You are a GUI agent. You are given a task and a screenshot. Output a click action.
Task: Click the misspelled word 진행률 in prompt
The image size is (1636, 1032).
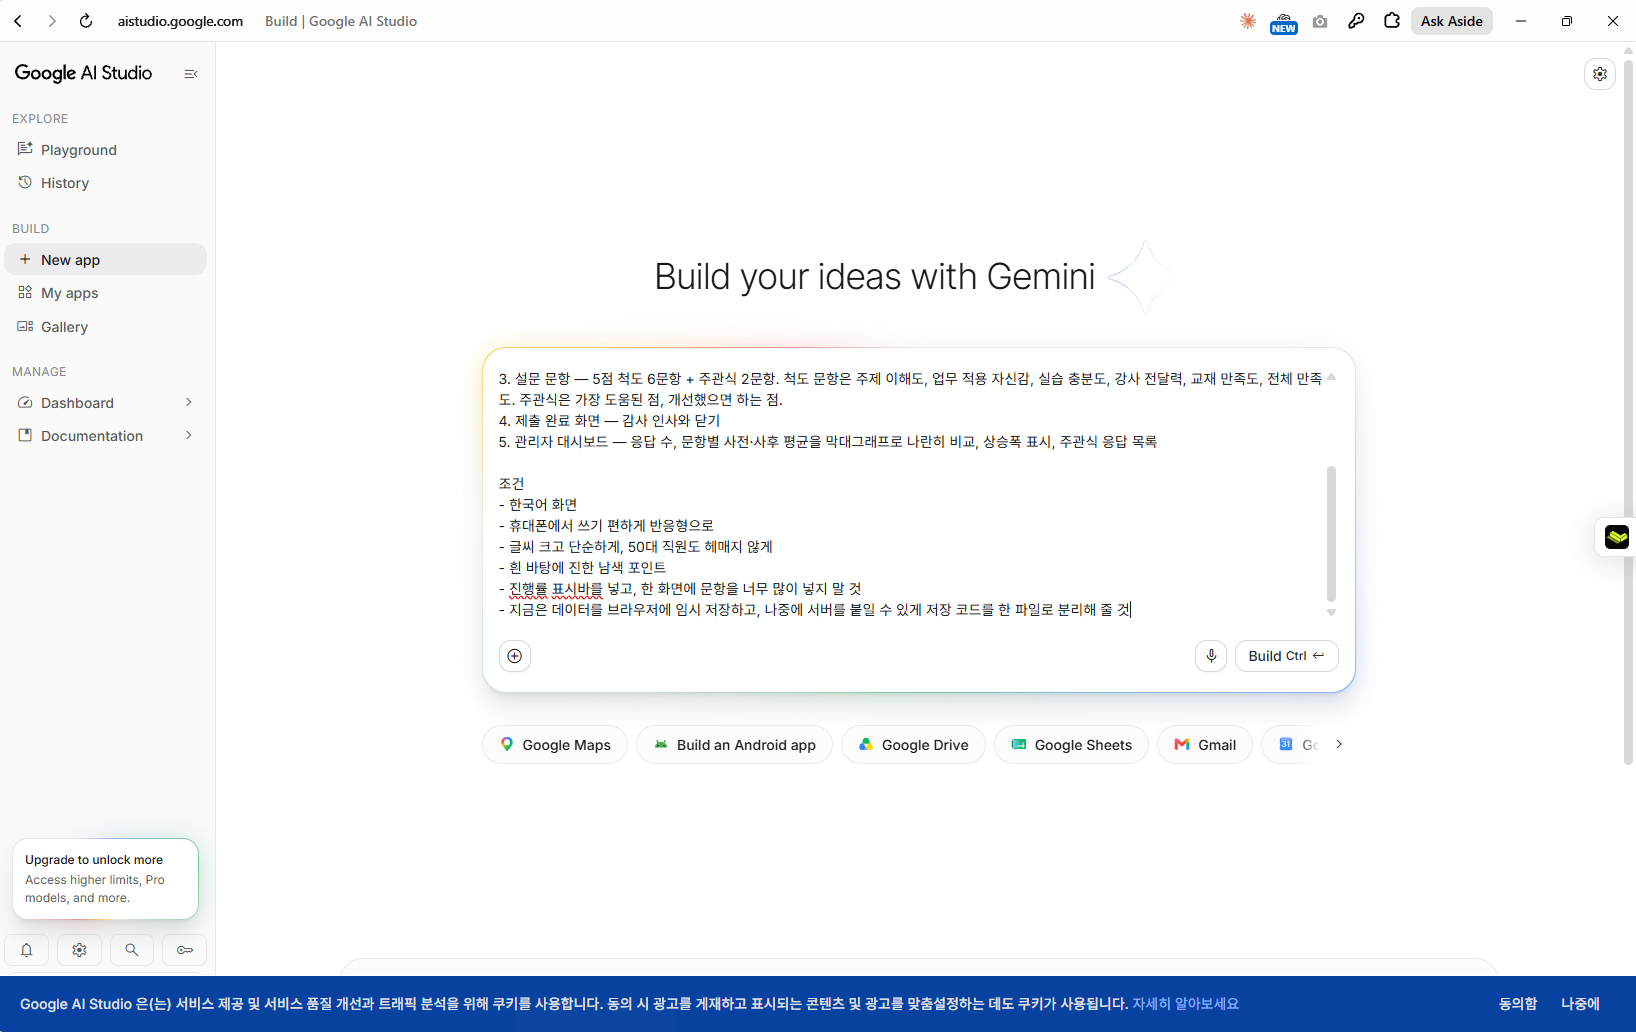pyautogui.click(x=529, y=589)
